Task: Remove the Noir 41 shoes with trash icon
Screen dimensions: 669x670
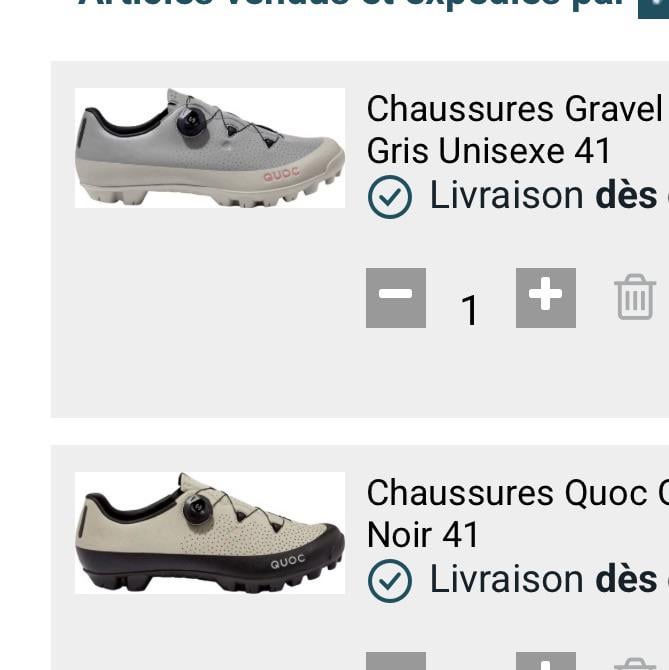Action: (635, 664)
